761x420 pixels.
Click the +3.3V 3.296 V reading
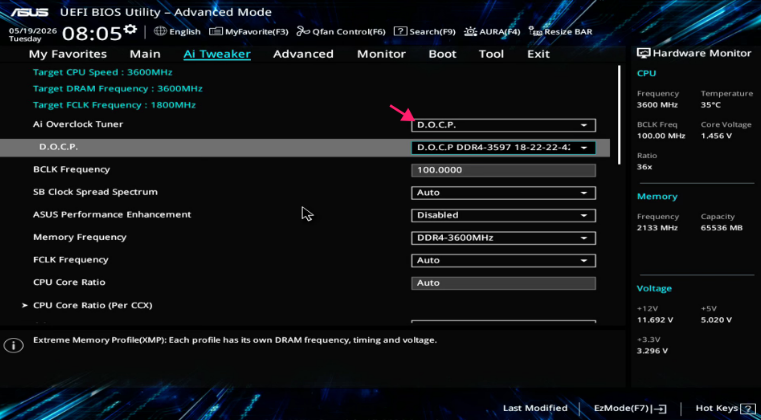653,351
